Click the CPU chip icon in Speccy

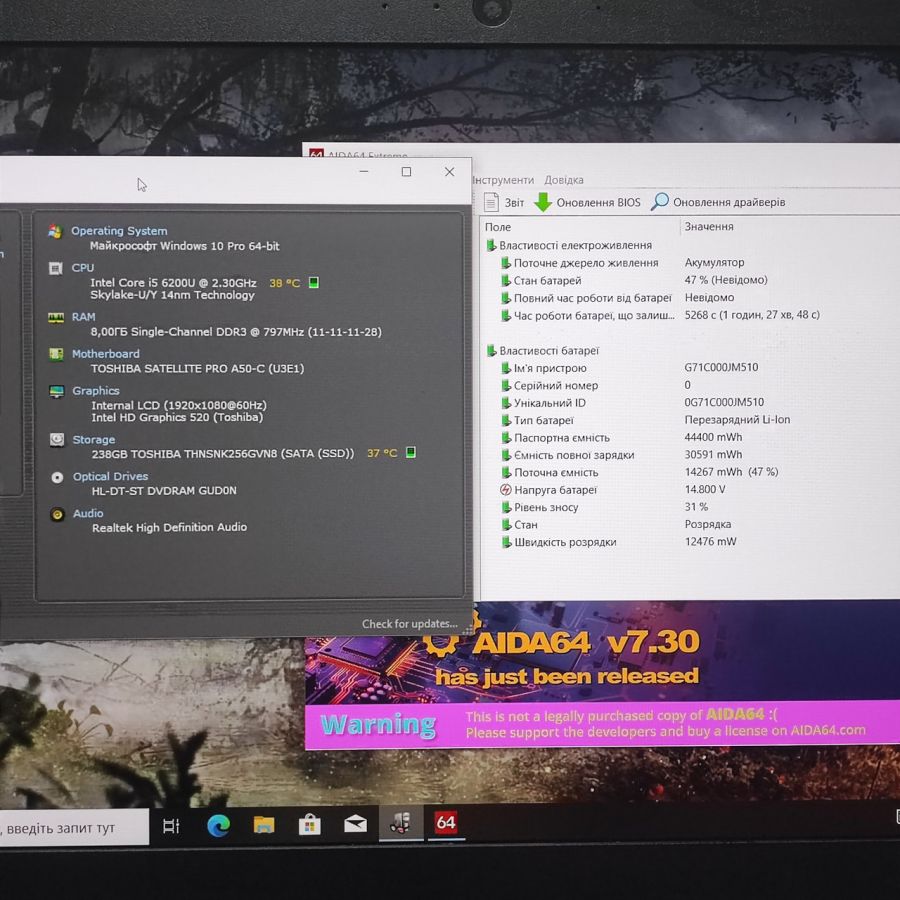coord(56,268)
